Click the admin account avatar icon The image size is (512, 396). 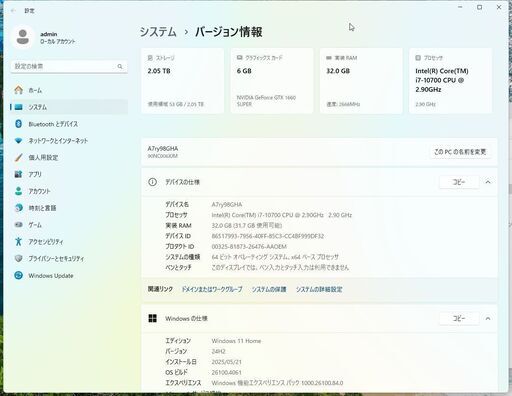click(23, 37)
